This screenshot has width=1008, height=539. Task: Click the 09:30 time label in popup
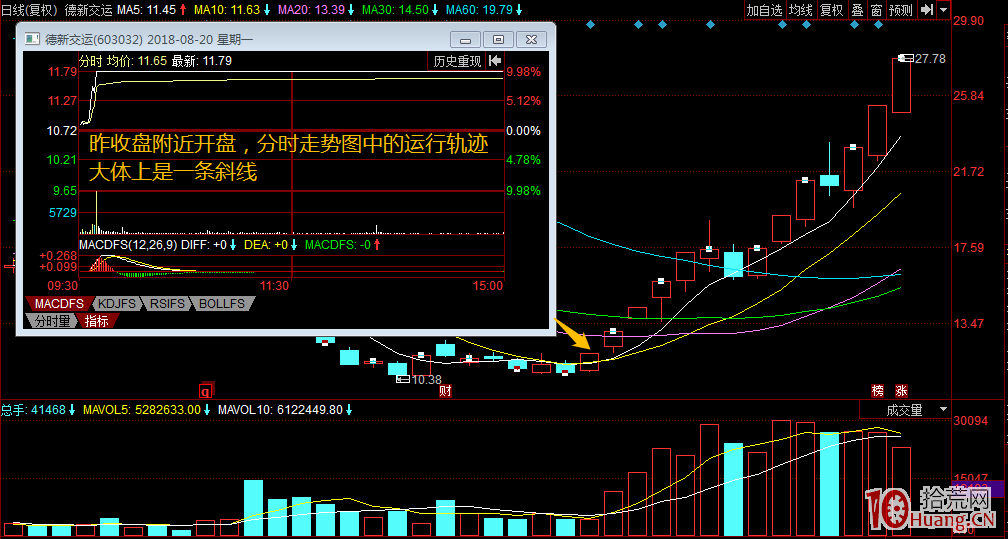coord(63,286)
